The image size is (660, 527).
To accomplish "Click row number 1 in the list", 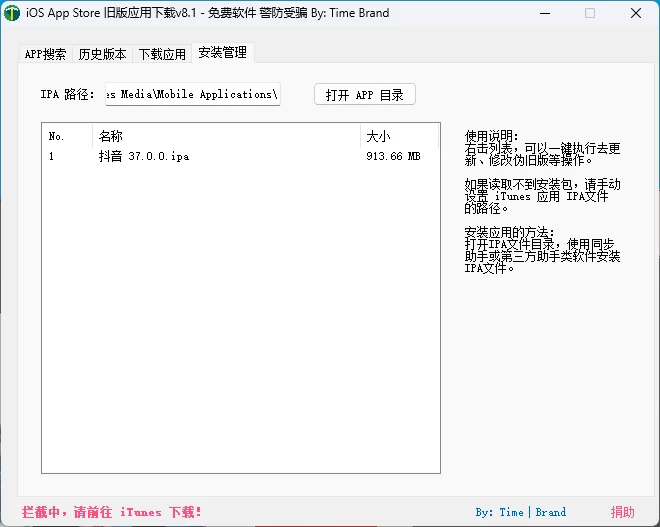I will [x=51, y=156].
